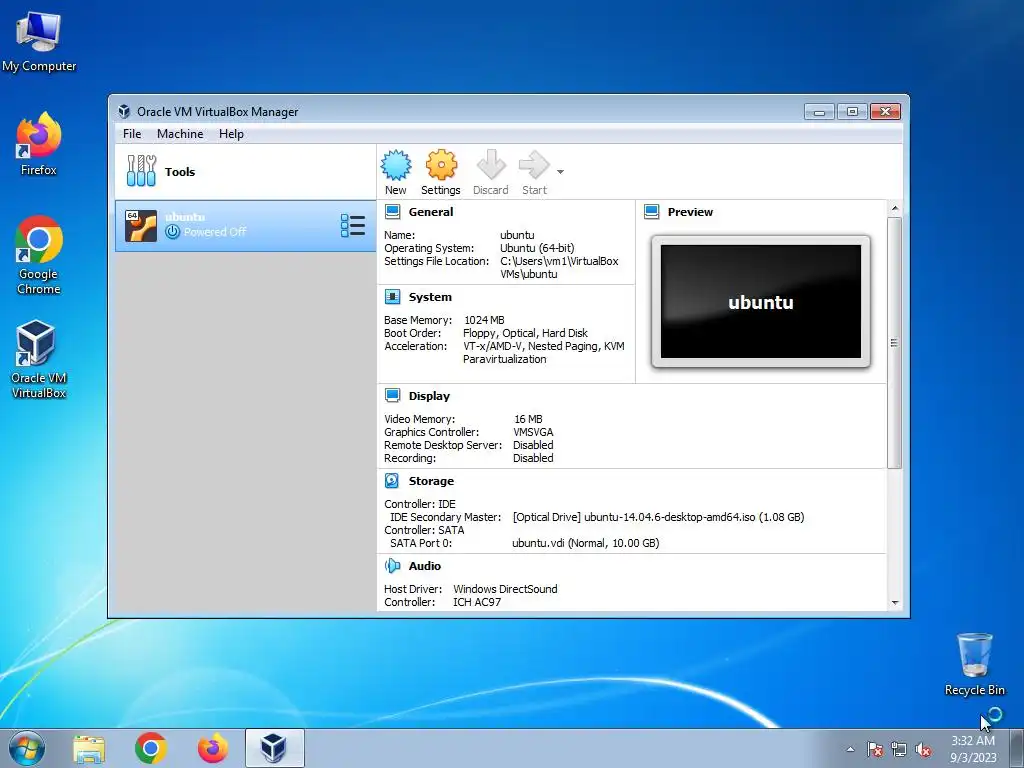Click the System section chip icon
This screenshot has width=1024, height=768.
click(392, 296)
